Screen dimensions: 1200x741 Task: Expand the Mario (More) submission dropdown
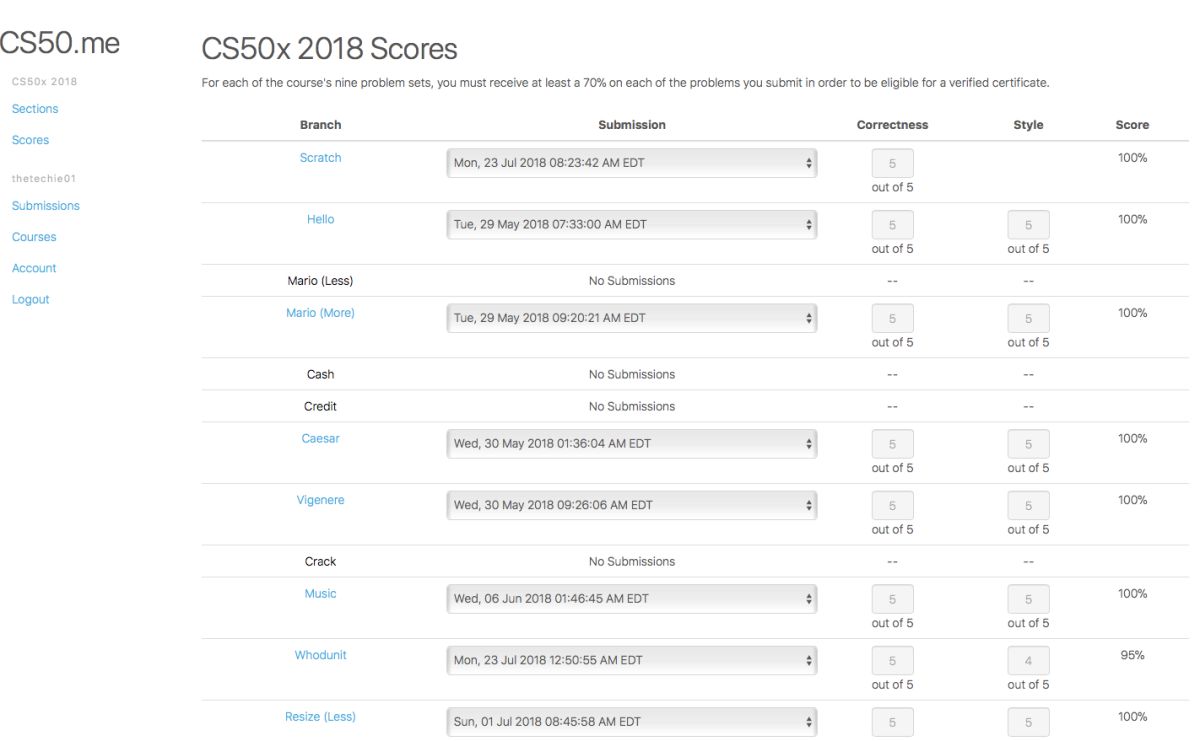click(631, 318)
